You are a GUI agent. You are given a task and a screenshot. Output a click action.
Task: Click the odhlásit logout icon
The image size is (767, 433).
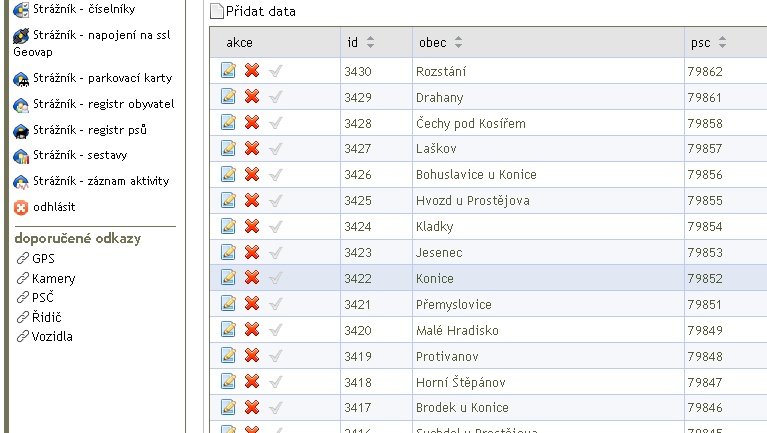click(x=21, y=208)
